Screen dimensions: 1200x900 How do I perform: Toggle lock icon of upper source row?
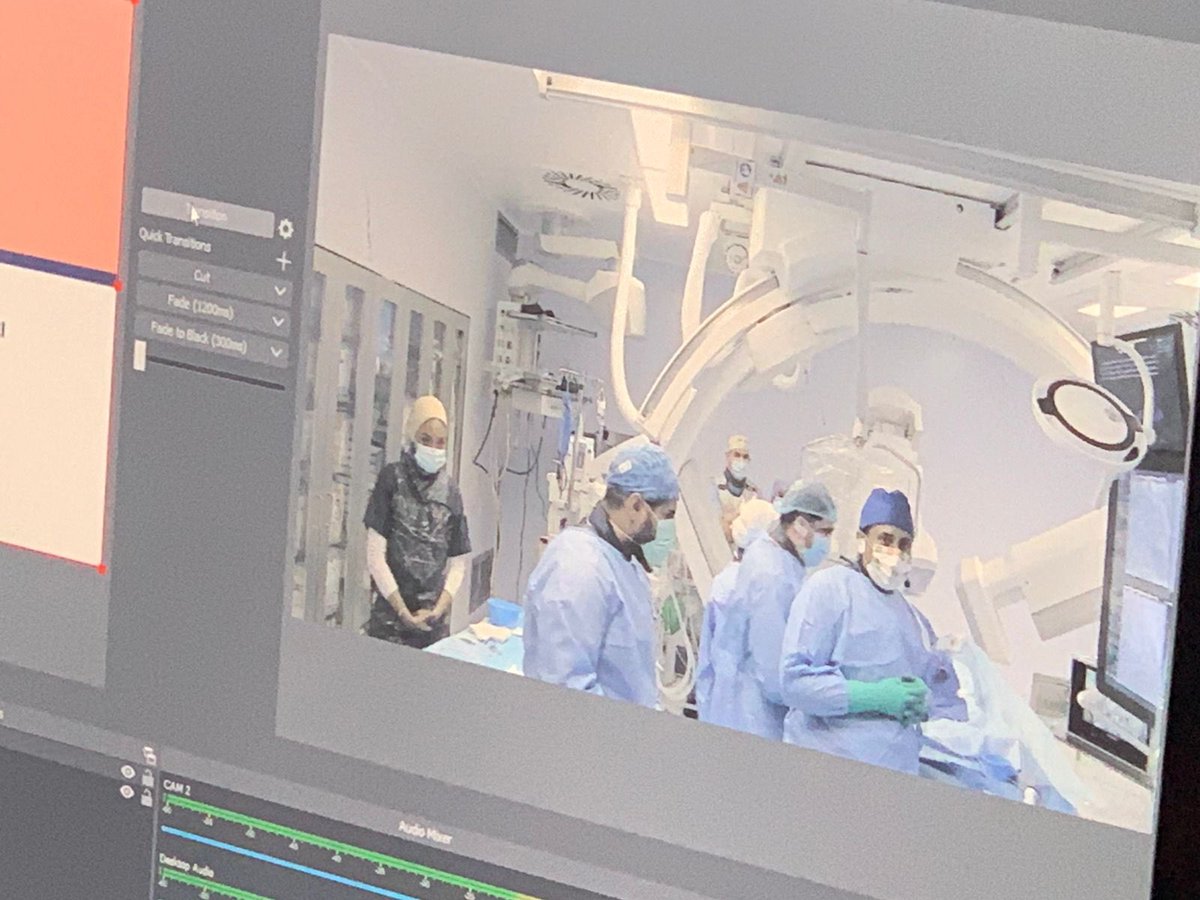coord(148,777)
